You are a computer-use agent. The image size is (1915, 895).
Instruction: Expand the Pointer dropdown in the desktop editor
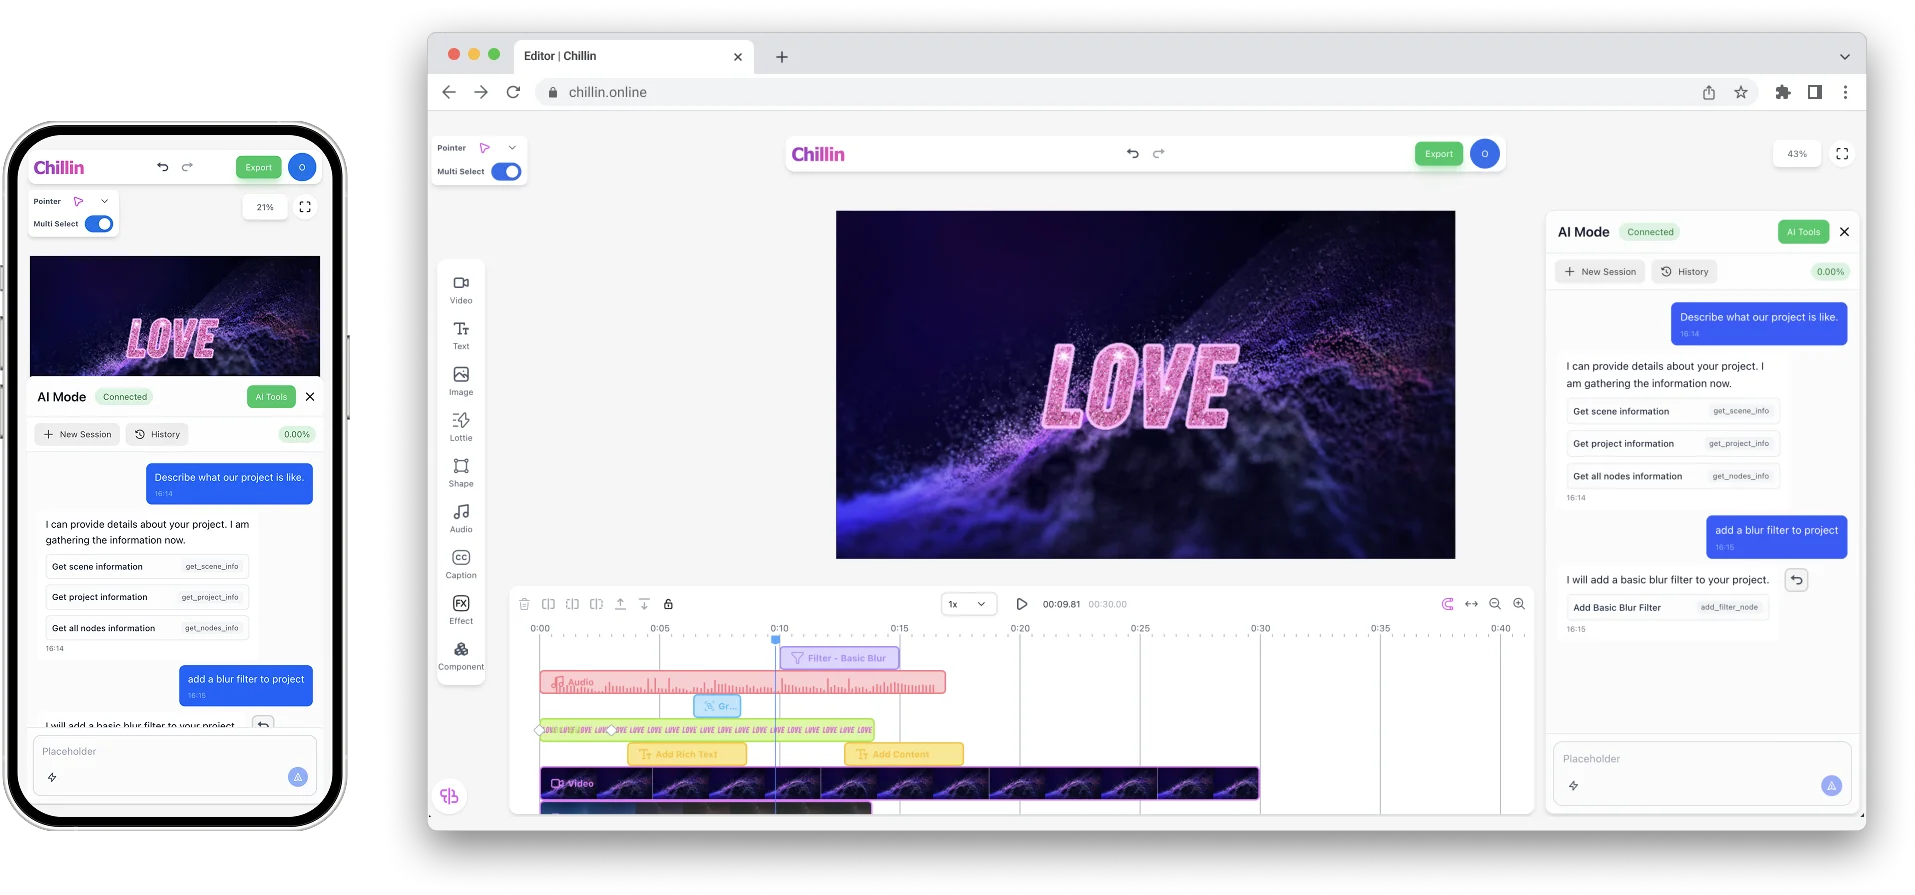(x=512, y=148)
